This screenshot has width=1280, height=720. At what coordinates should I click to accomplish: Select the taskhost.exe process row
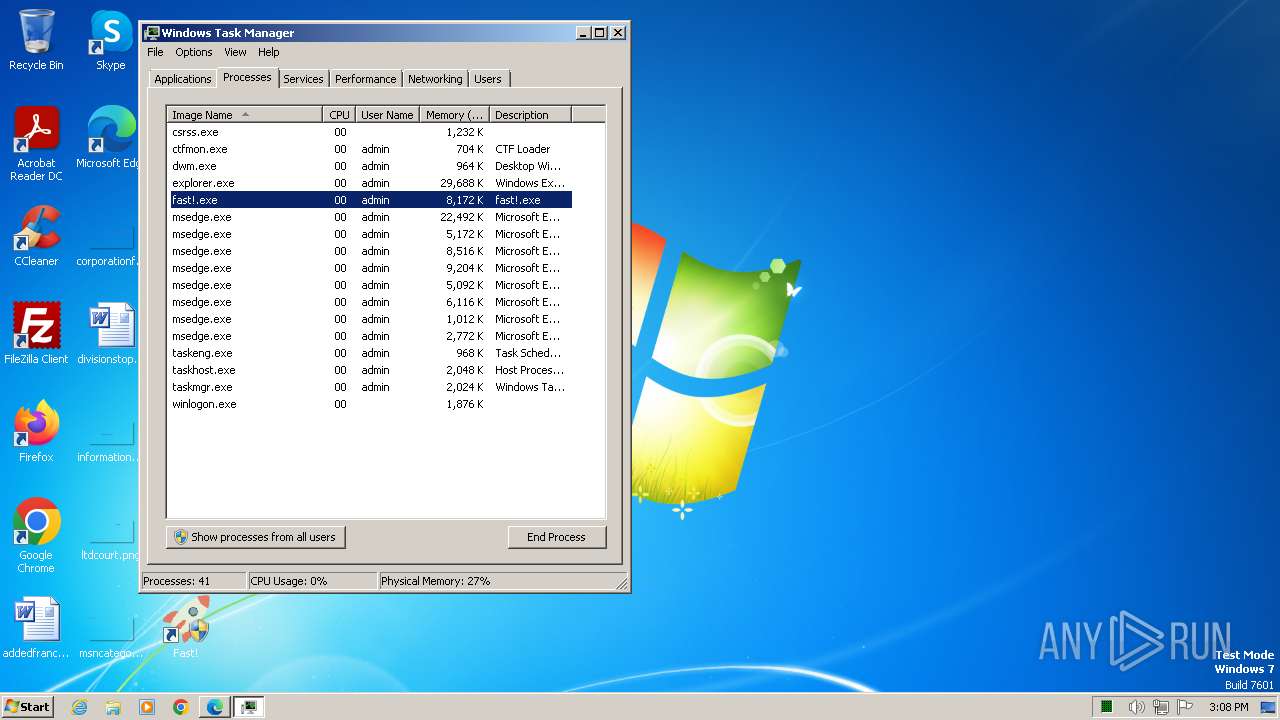(x=371, y=370)
